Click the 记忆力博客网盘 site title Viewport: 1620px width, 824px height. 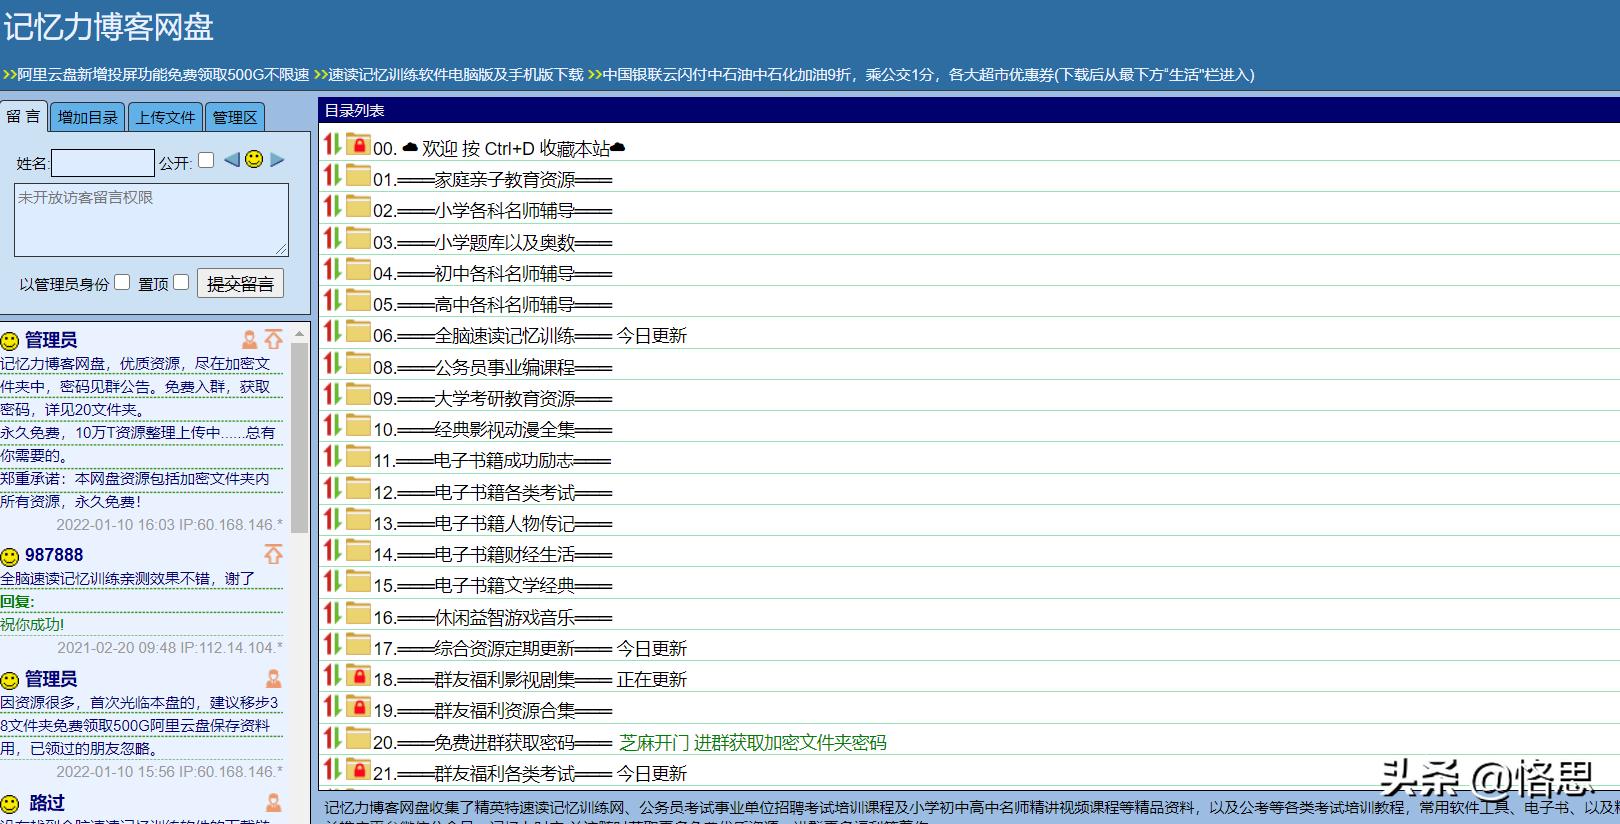coord(108,27)
